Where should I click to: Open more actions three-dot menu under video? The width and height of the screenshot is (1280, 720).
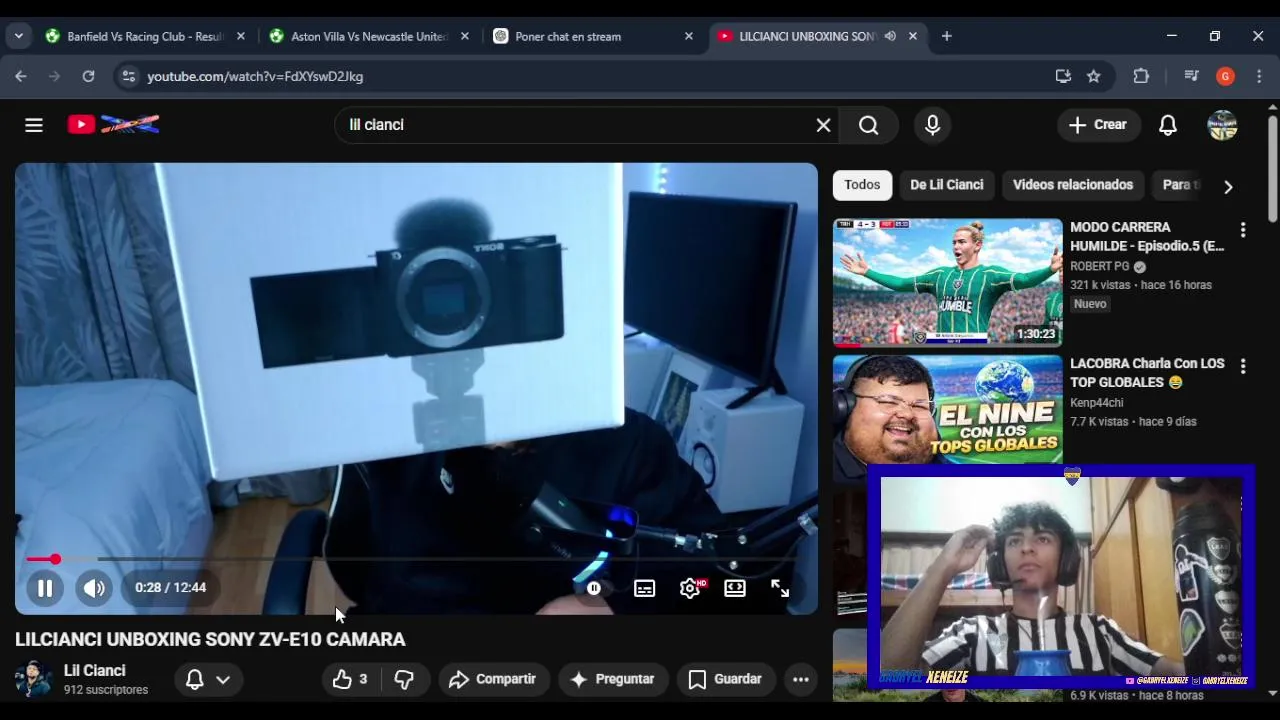[x=801, y=679]
